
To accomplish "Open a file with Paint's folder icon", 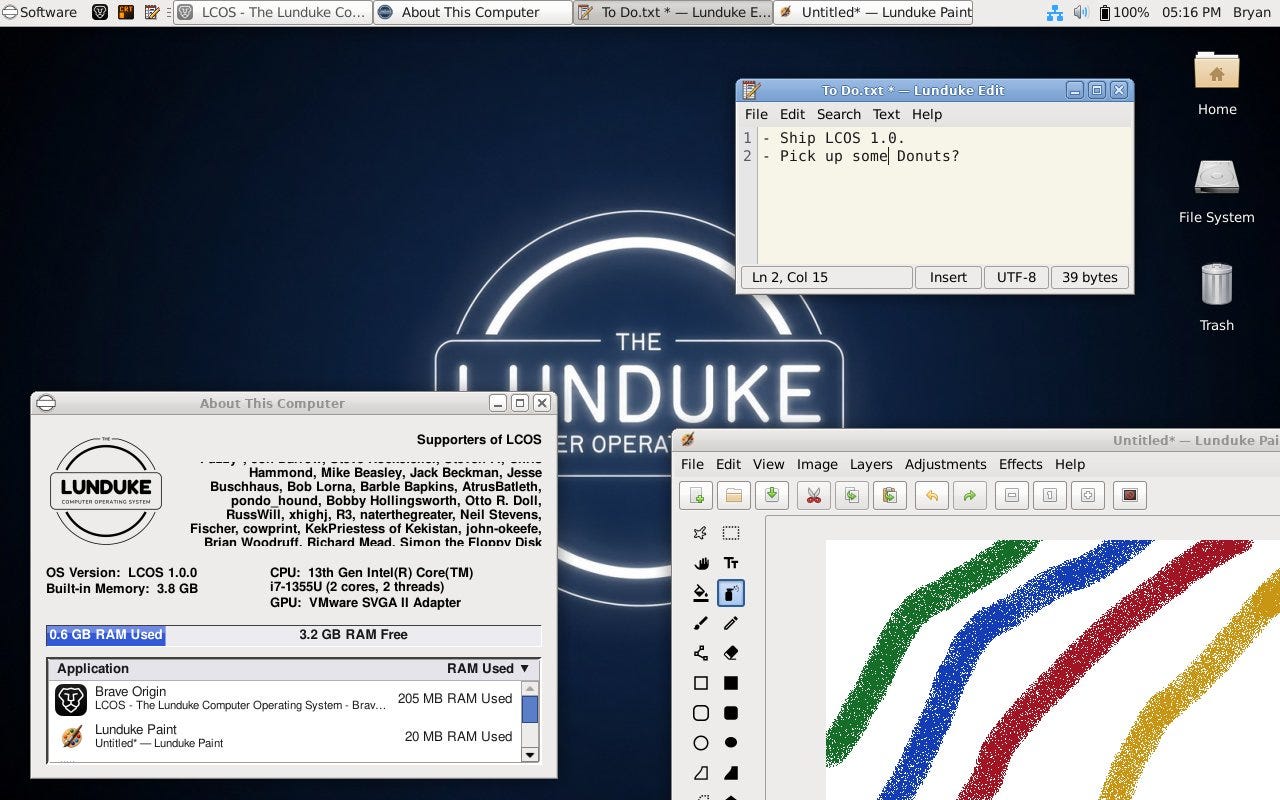I will 733,496.
